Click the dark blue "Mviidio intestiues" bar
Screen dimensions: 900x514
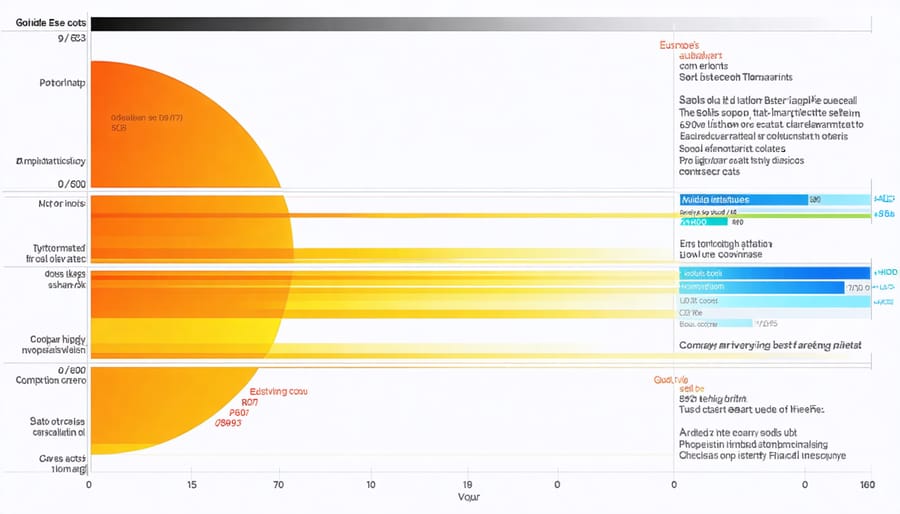tap(743, 200)
